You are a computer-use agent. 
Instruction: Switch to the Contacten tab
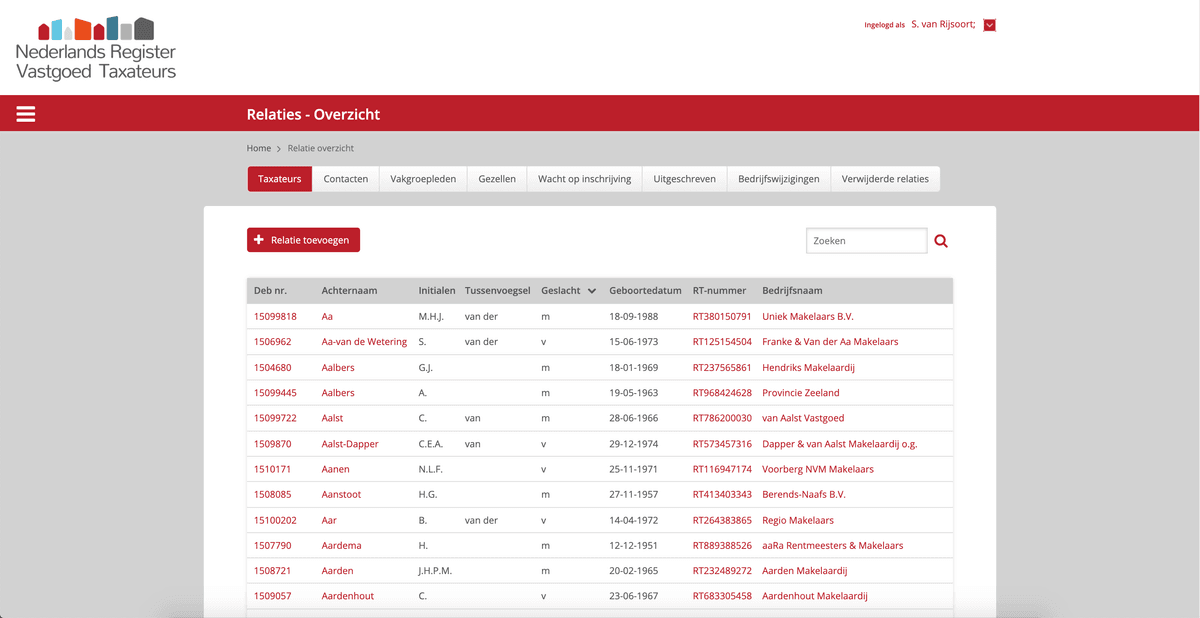click(x=345, y=179)
